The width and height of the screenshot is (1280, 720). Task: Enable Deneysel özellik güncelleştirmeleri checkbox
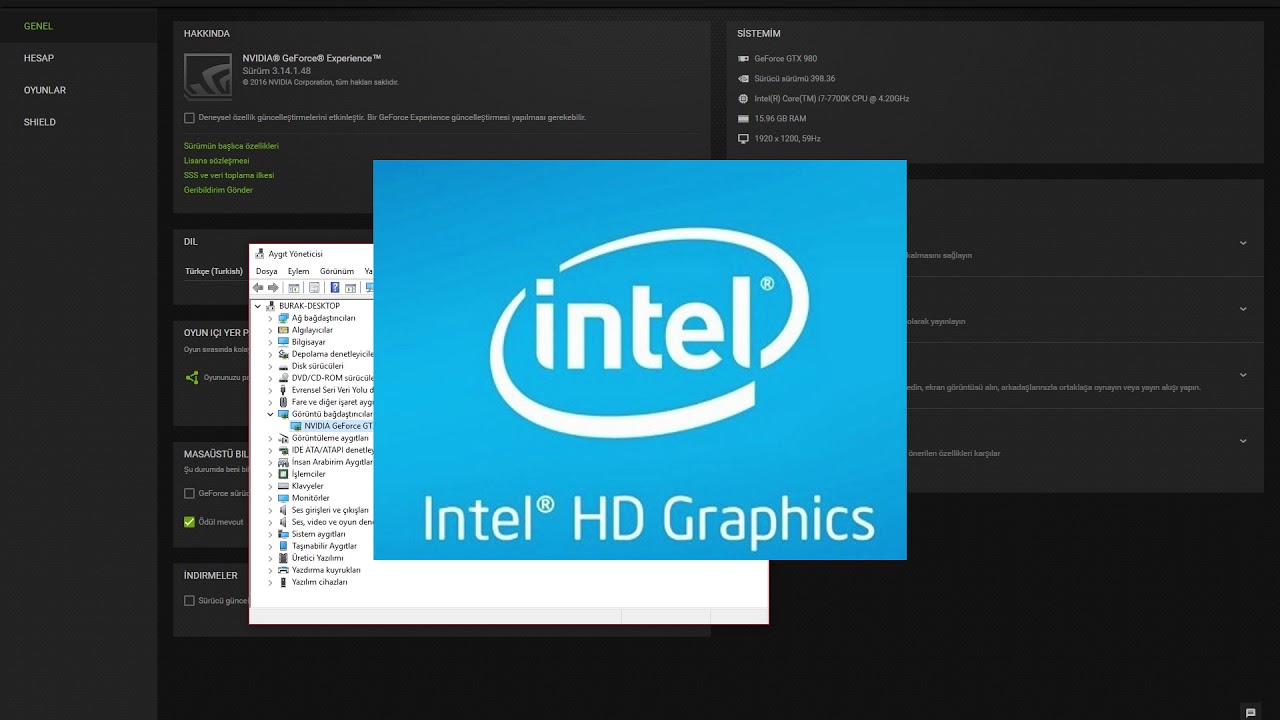tap(189, 118)
